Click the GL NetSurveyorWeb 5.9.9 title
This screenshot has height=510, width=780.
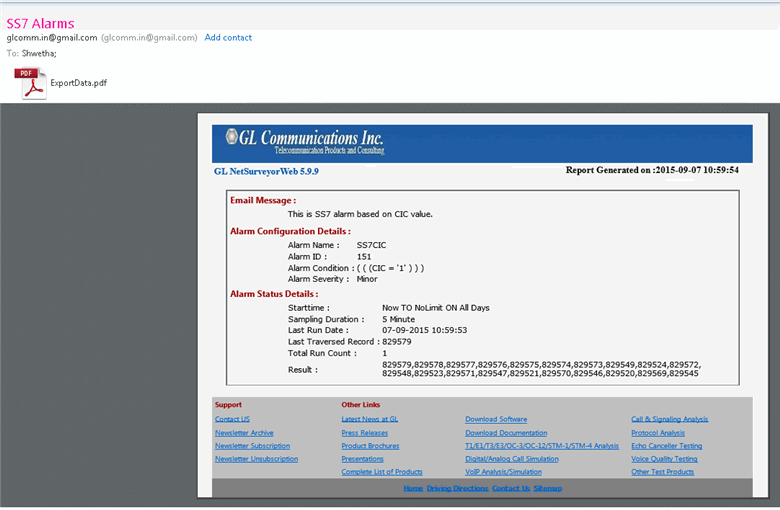(x=266, y=172)
